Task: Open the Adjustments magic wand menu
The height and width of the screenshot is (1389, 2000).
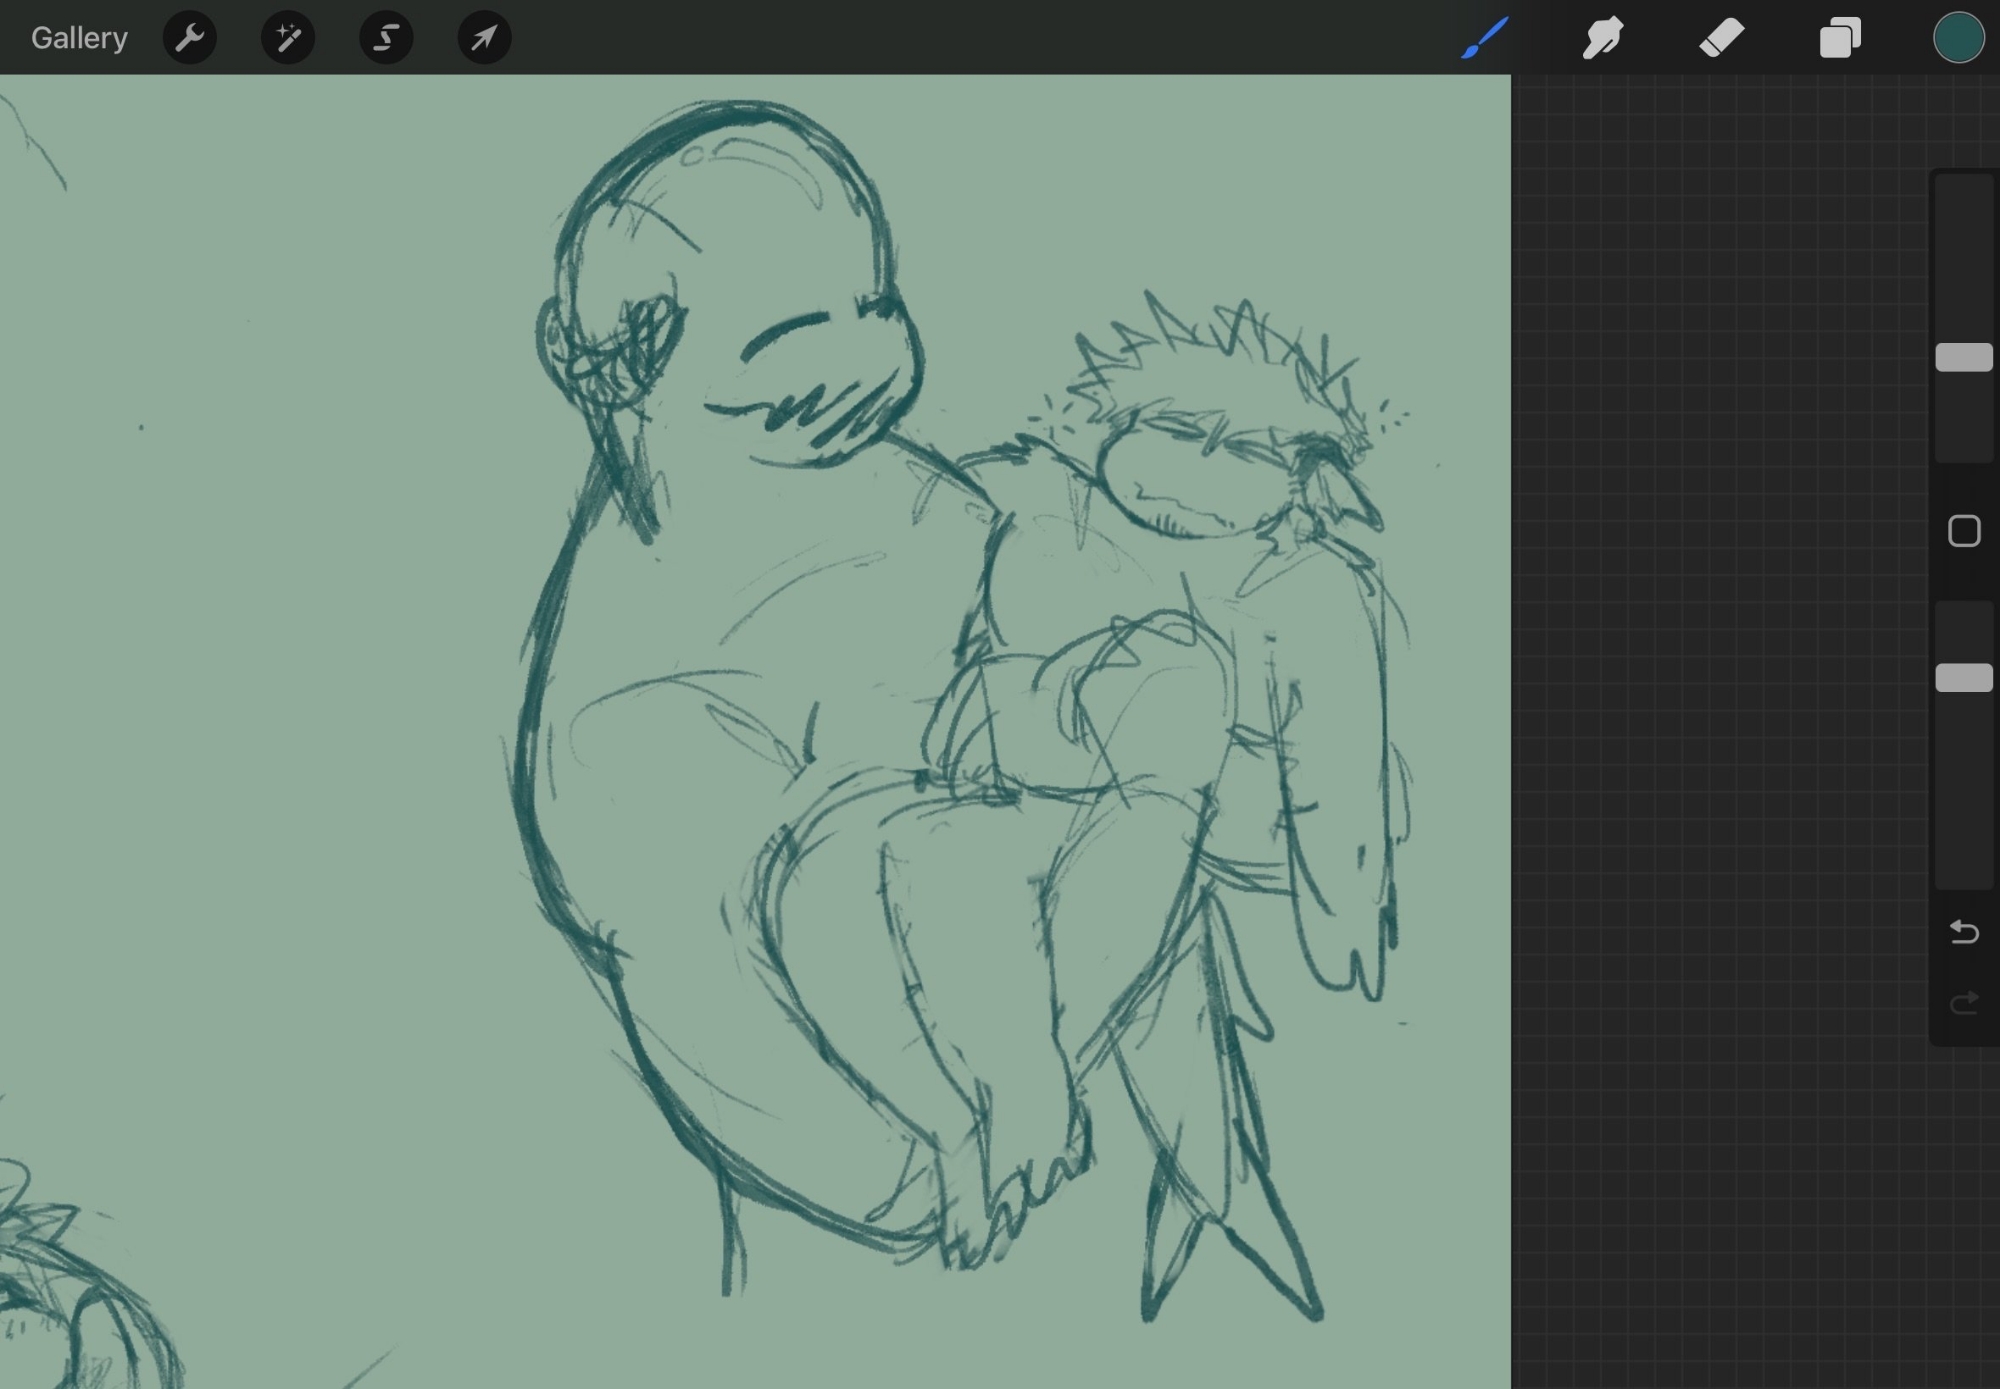Action: (288, 38)
